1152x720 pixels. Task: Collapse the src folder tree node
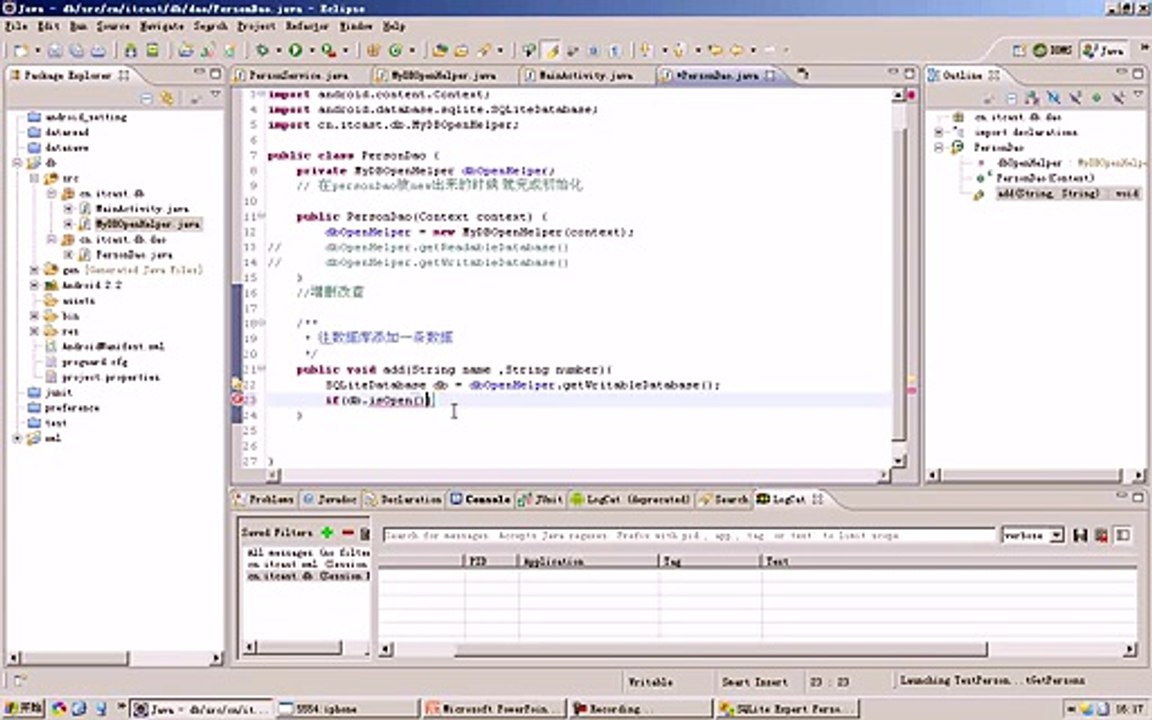pyautogui.click(x=35, y=178)
